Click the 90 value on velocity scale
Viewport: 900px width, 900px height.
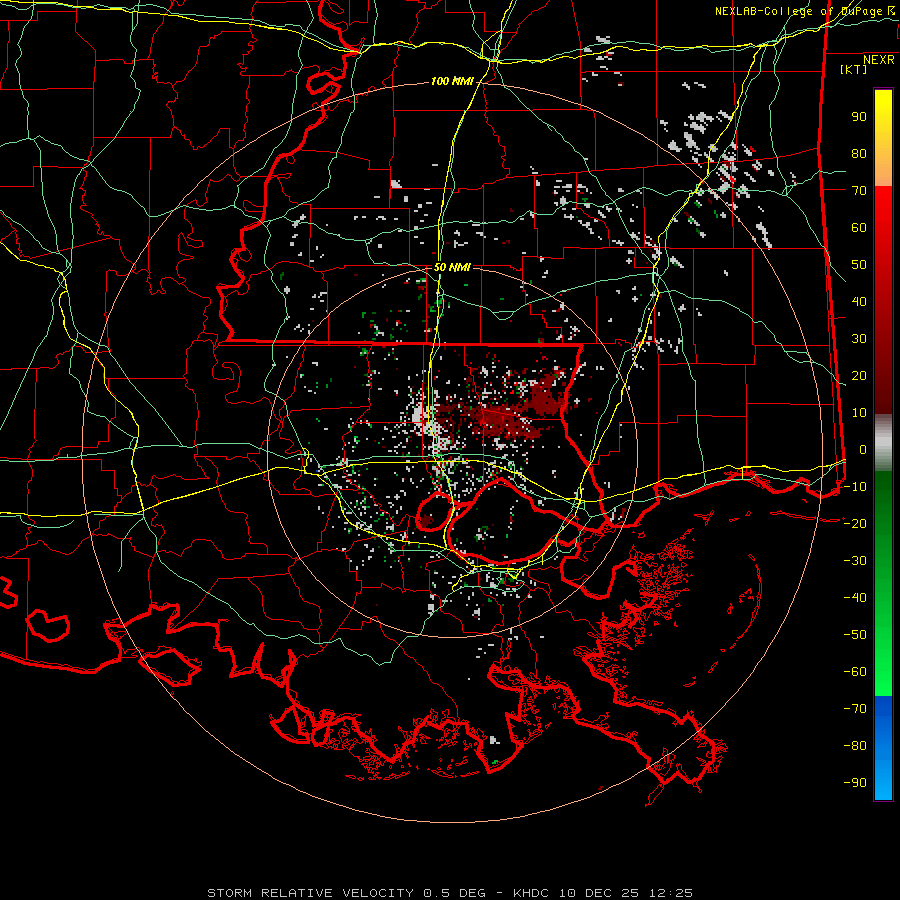(x=859, y=117)
